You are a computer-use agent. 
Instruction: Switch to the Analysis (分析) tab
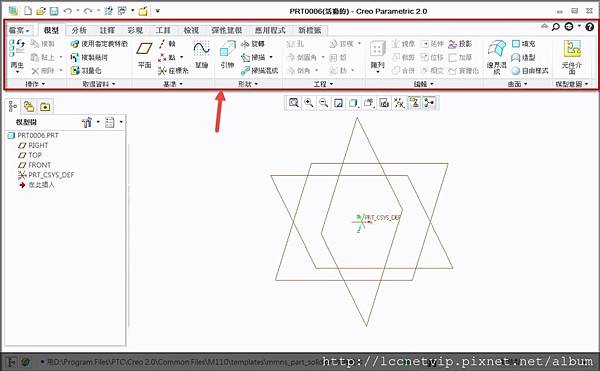point(79,30)
